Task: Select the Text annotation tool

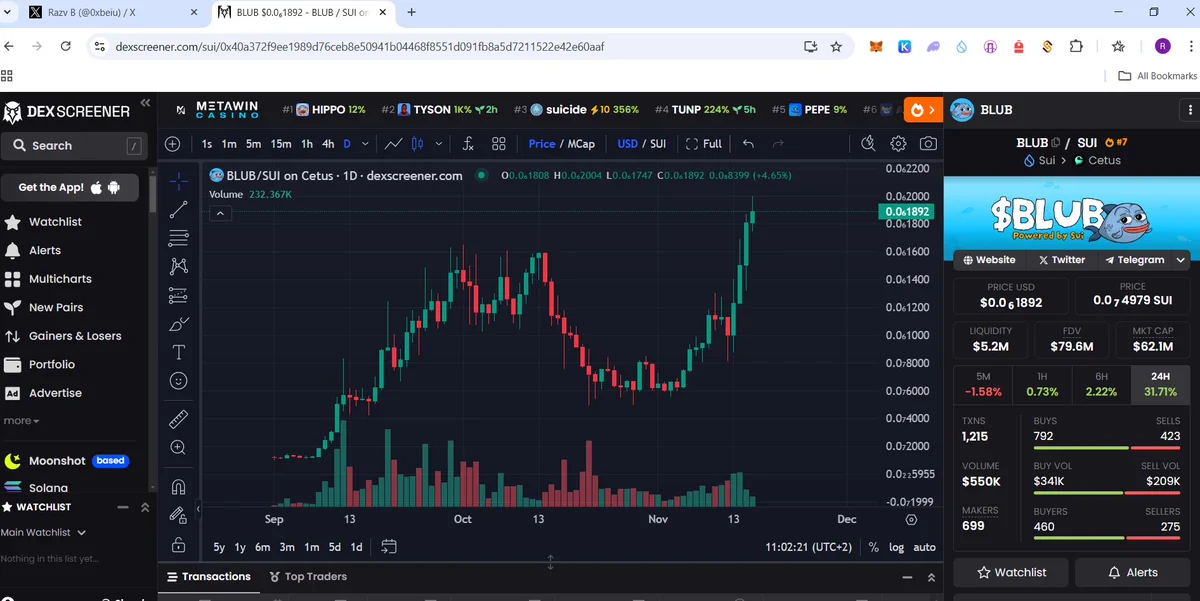Action: pyautogui.click(x=179, y=352)
